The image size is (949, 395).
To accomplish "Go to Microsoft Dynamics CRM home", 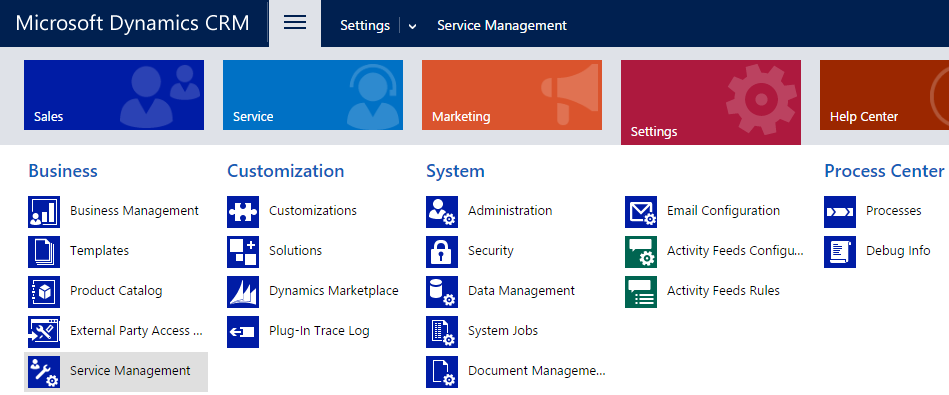I will coord(133,23).
